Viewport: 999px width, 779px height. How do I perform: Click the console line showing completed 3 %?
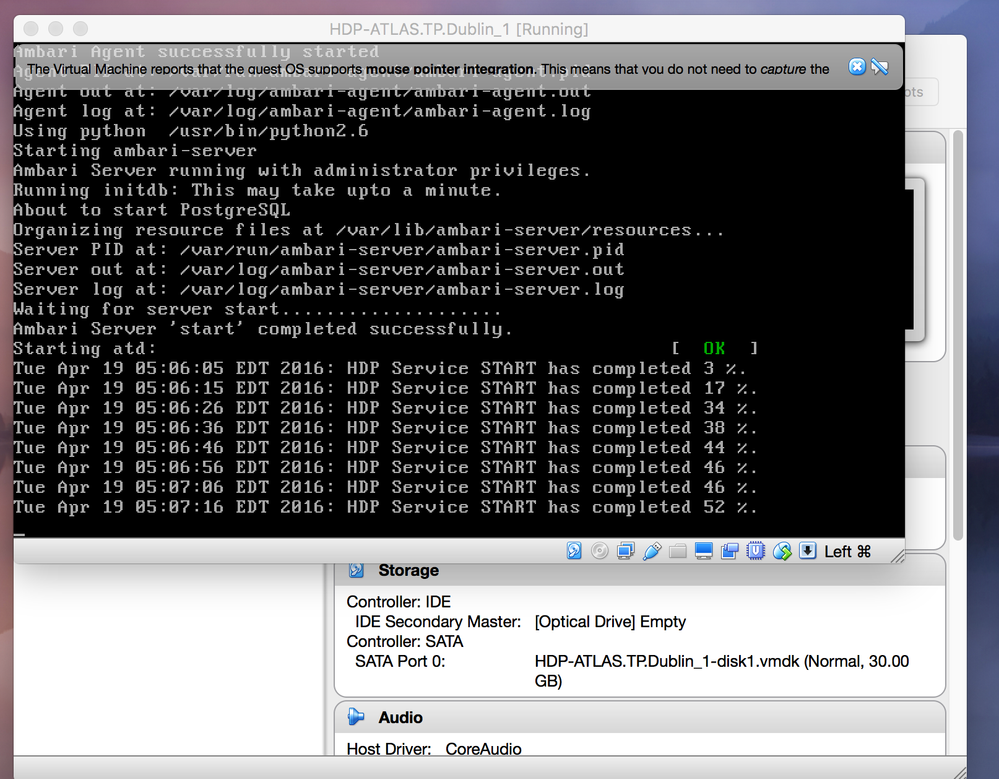(x=380, y=369)
